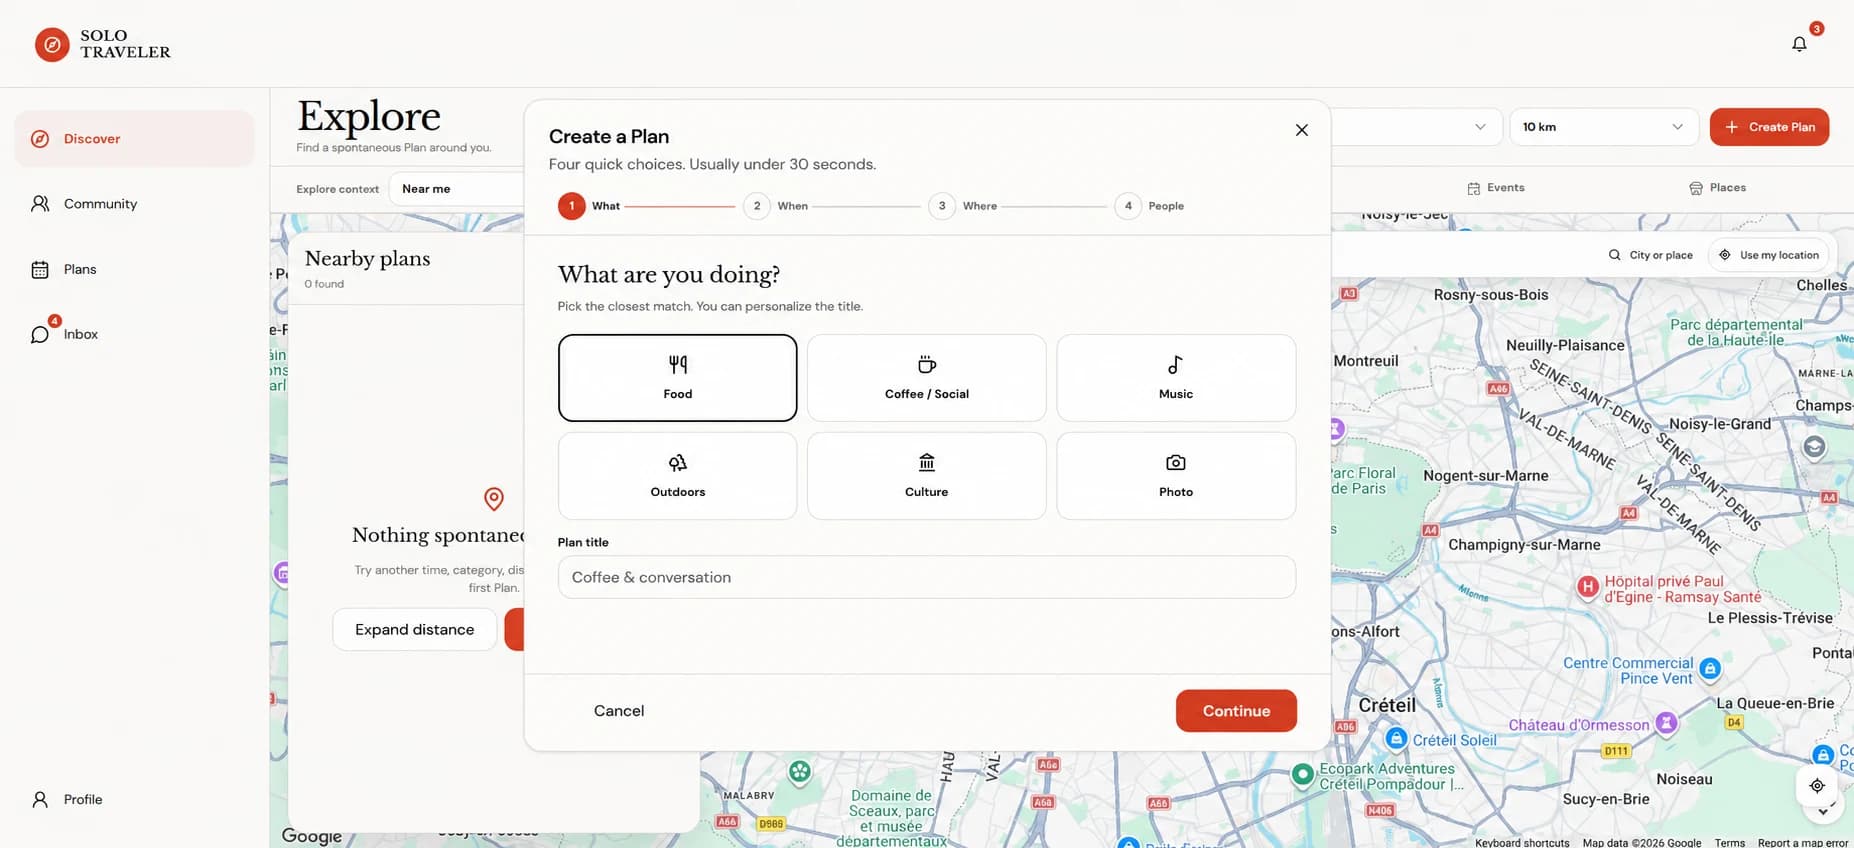
Task: Click Hôpital privé Paul d'Egine map marker
Action: 1588,588
